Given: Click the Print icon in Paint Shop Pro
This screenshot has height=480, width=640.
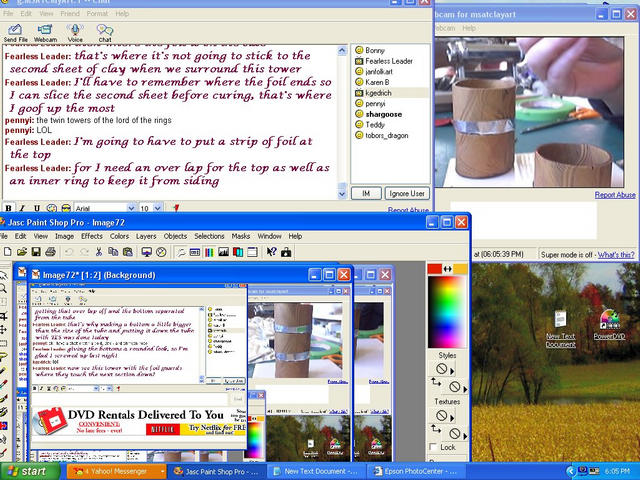Looking at the screenshot, I should (x=50, y=252).
